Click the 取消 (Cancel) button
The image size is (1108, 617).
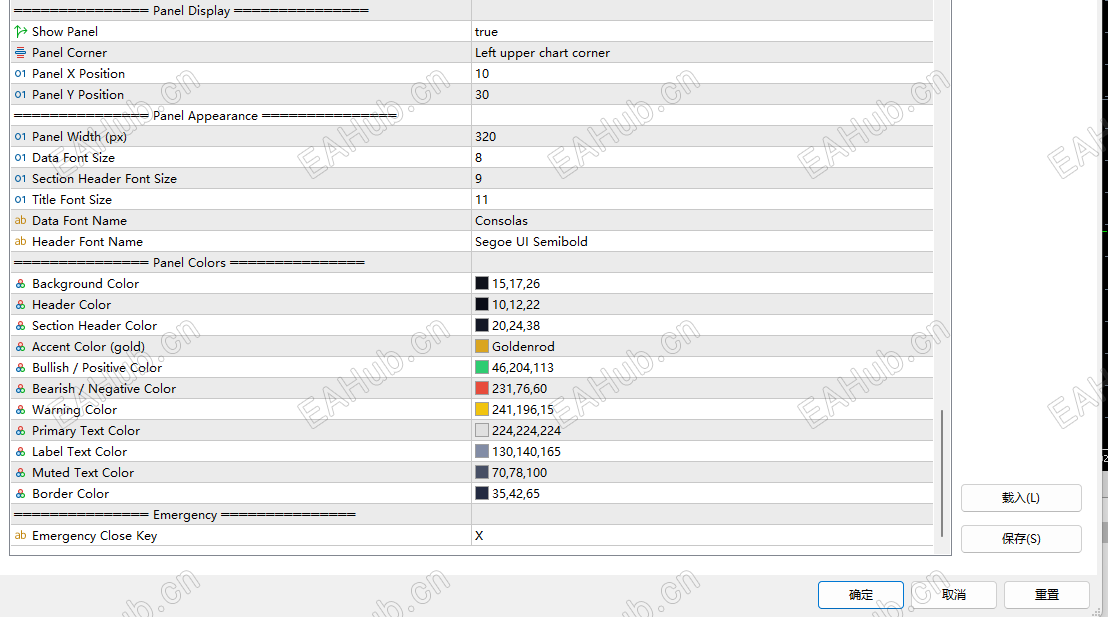pos(954,595)
